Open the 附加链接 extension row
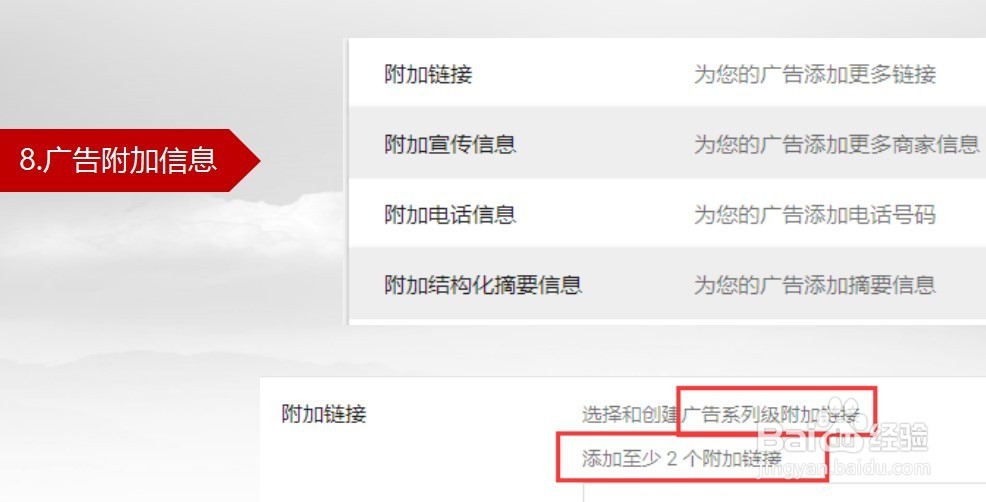This screenshot has width=986, height=502. tap(667, 72)
